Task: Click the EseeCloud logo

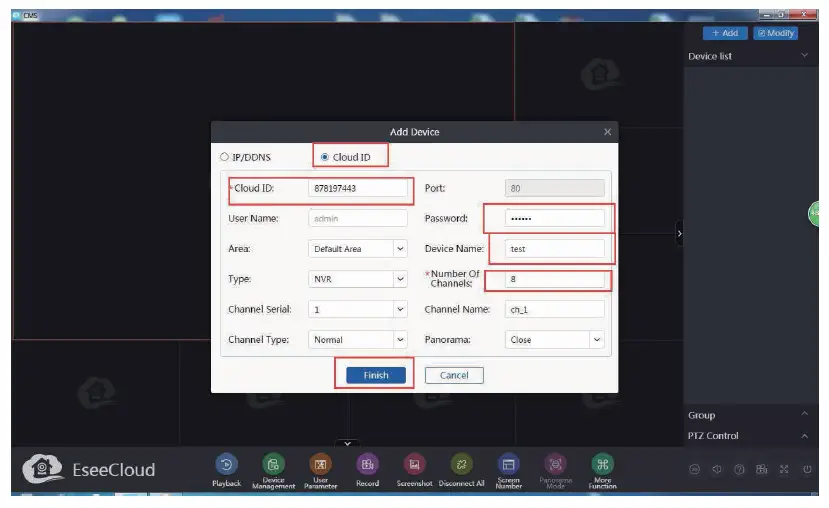Action: 89,468
